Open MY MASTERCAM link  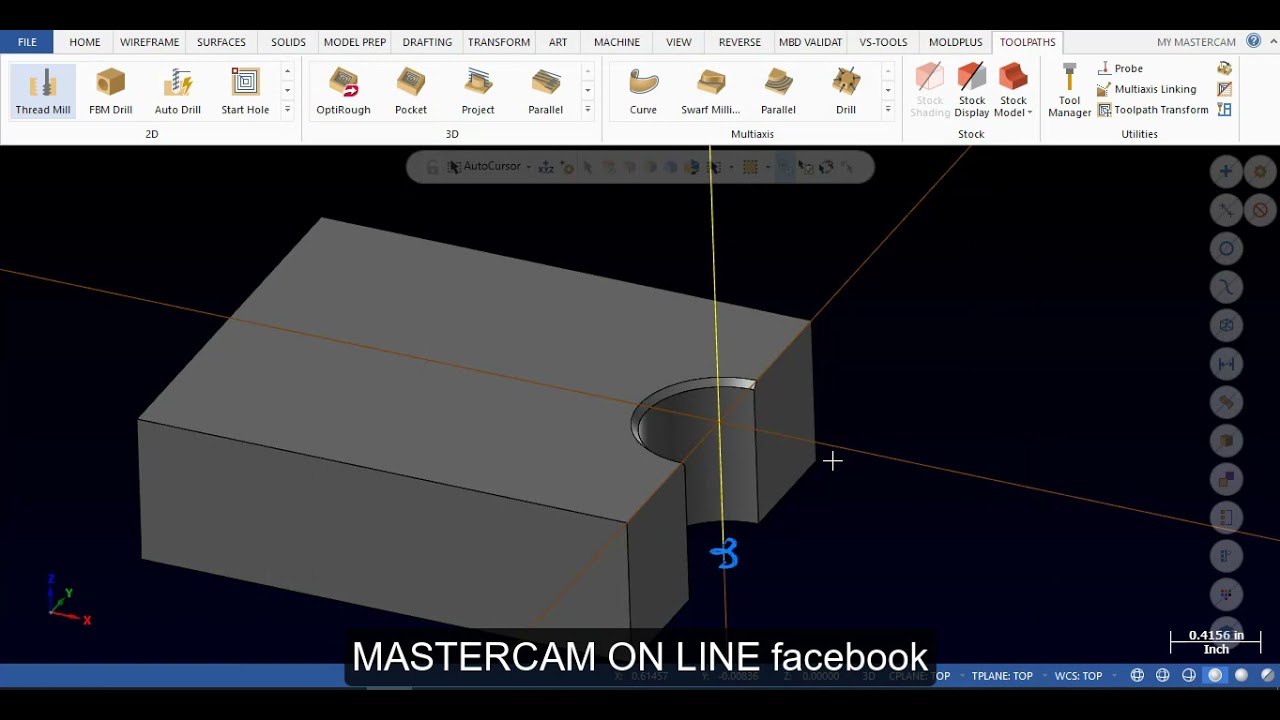coord(1196,42)
